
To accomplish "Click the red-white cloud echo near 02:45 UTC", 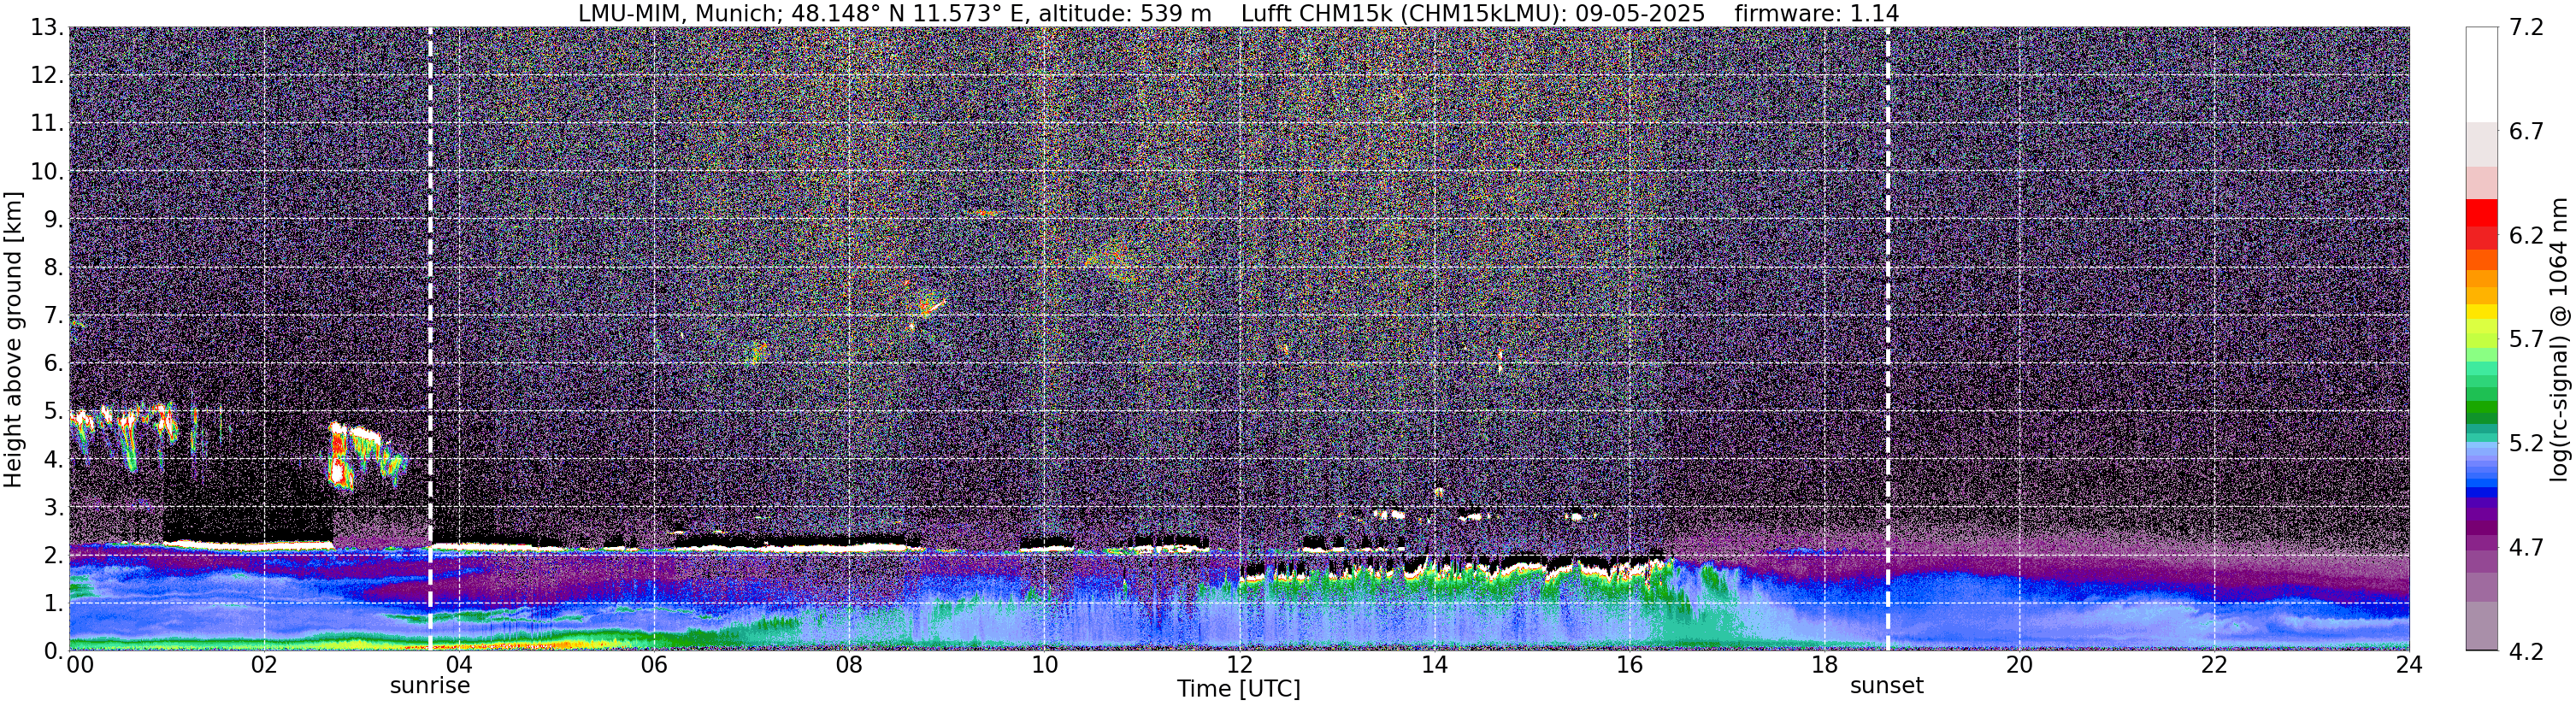I will 342,456.
